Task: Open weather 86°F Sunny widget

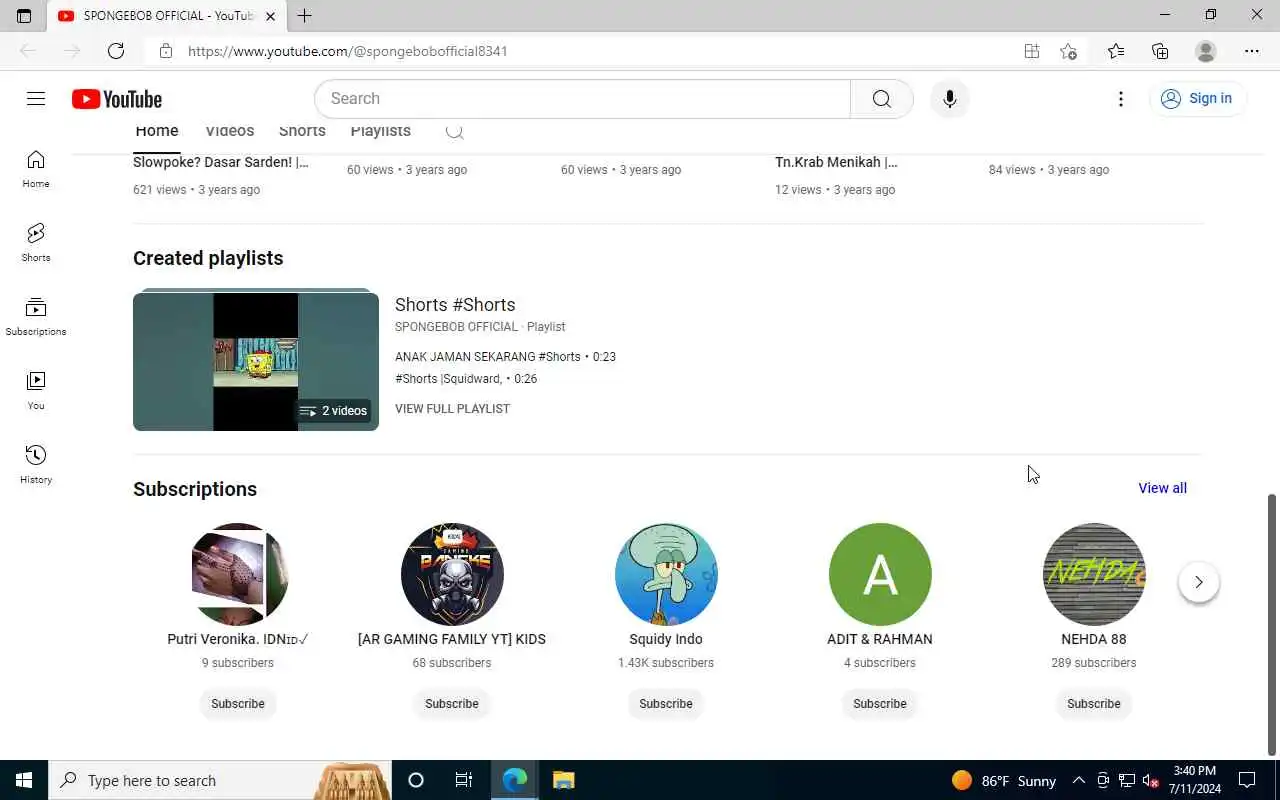Action: coord(1003,781)
